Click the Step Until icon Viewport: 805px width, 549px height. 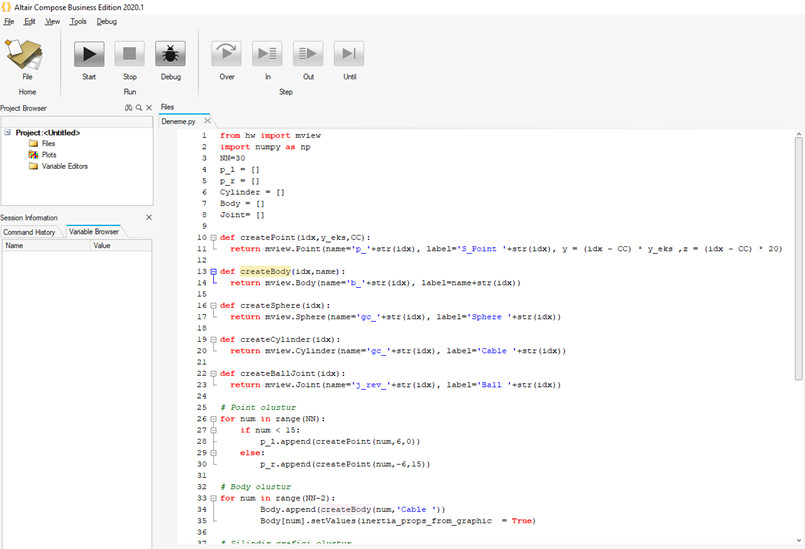[x=349, y=55]
